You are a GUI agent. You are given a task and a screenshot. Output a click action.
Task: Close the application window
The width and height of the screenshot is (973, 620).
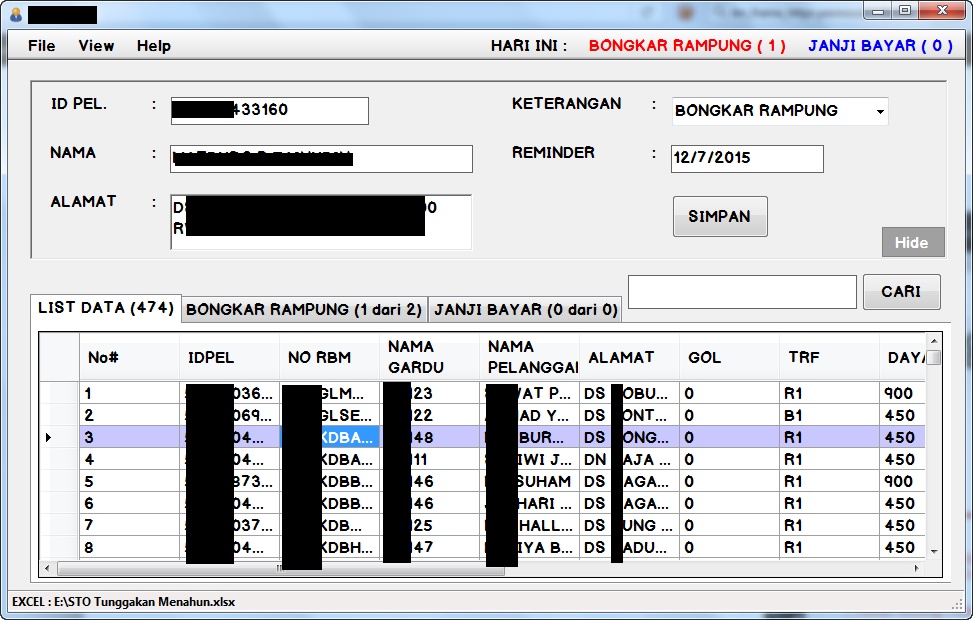click(x=942, y=11)
